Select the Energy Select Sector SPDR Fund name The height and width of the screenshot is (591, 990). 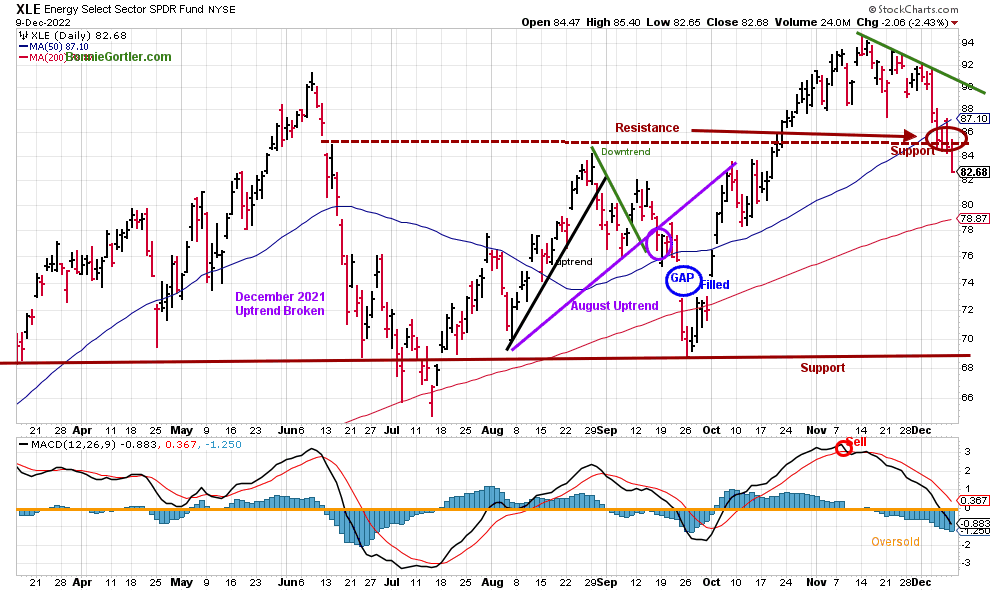tap(123, 9)
